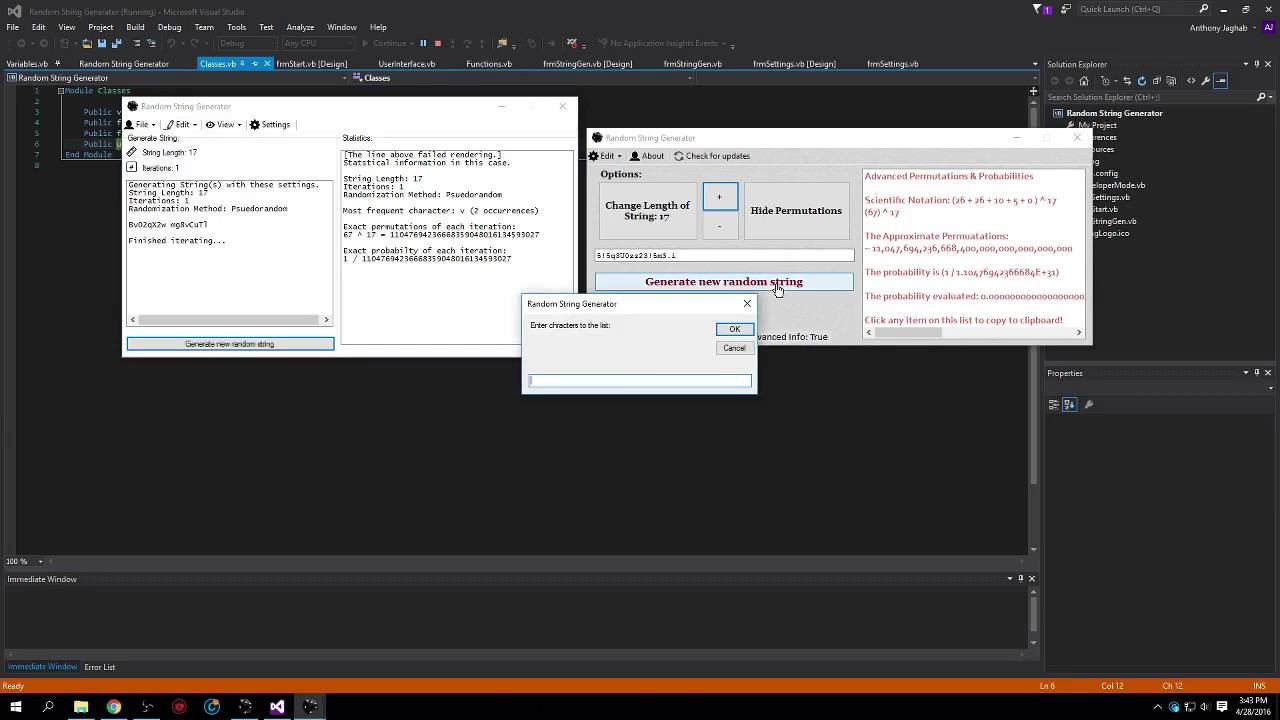The height and width of the screenshot is (720, 1280).
Task: Open the Debug configuration combo box
Action: [246, 43]
